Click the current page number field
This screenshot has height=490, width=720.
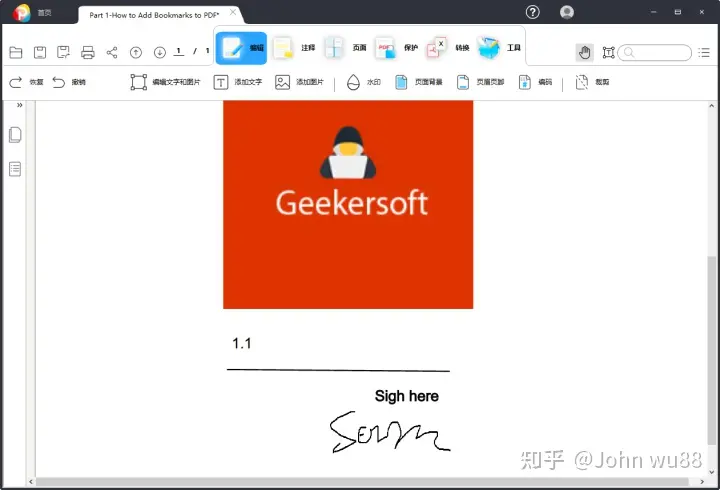point(179,51)
